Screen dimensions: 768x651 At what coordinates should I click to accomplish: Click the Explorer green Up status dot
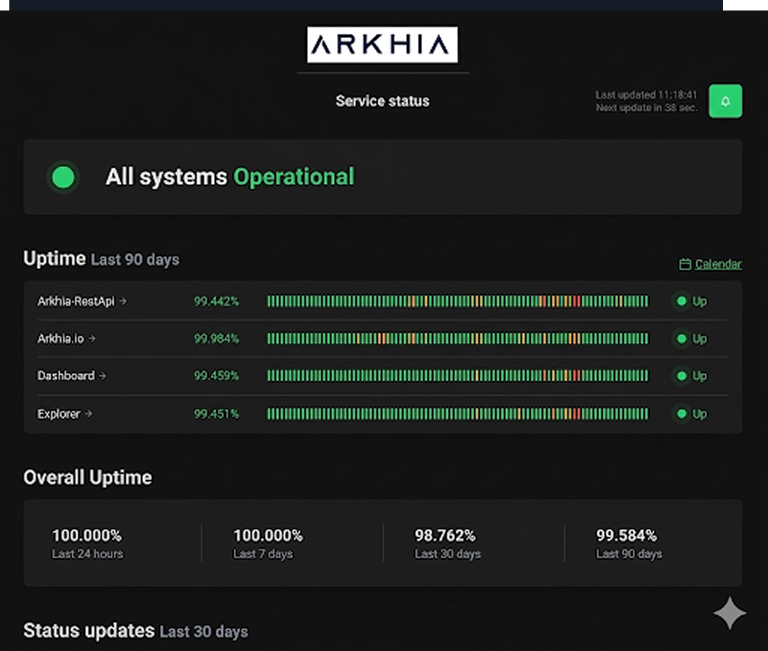click(x=682, y=414)
